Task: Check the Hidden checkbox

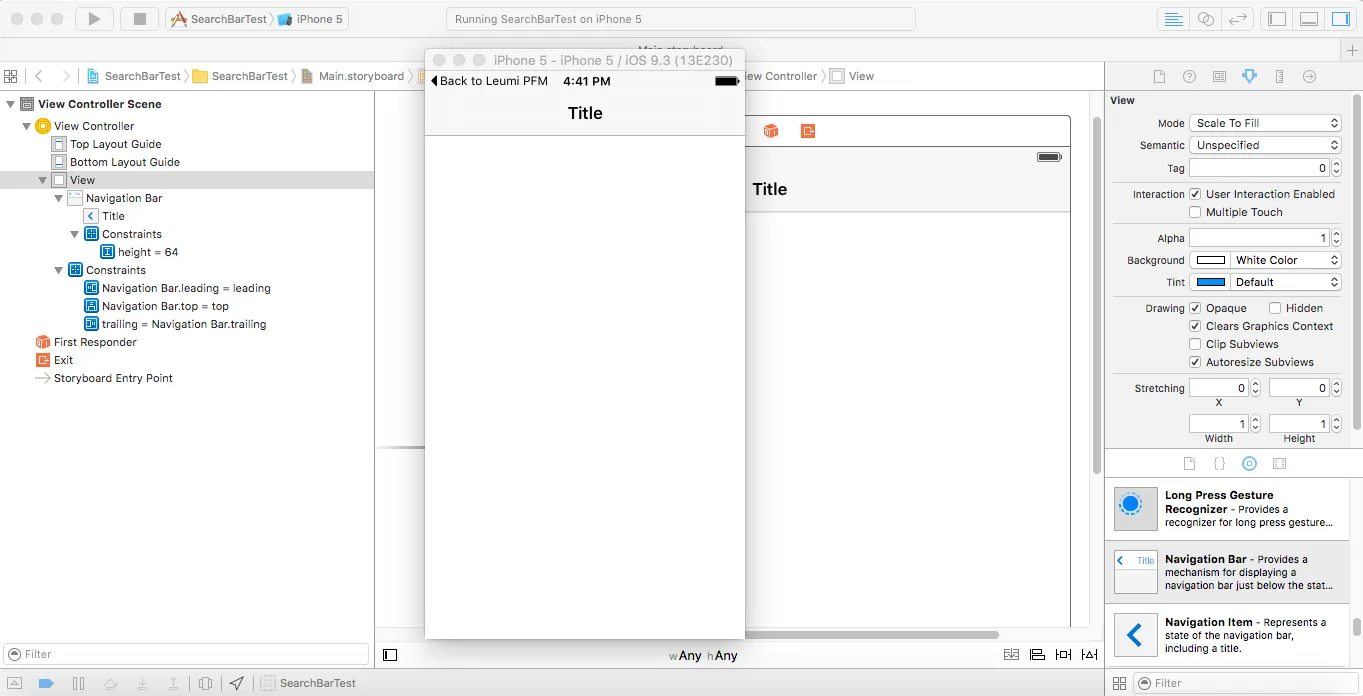Action: click(x=1275, y=308)
